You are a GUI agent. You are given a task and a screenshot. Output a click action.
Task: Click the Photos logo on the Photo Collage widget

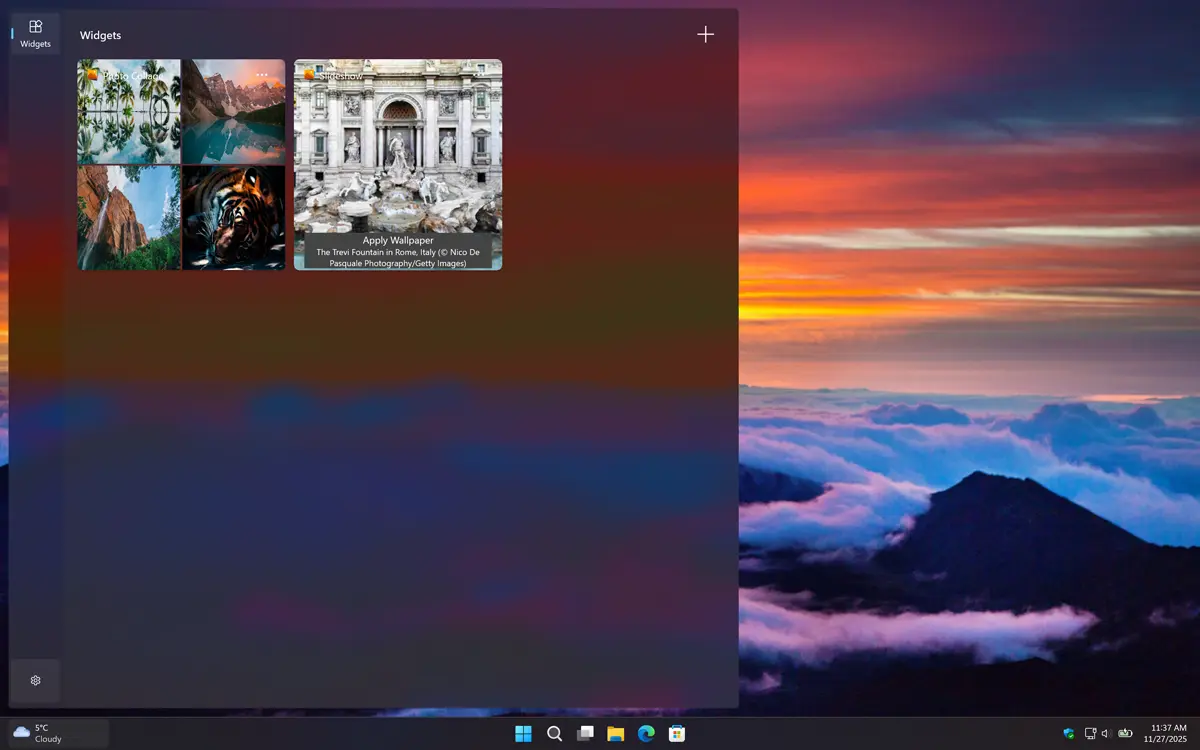tap(92, 73)
